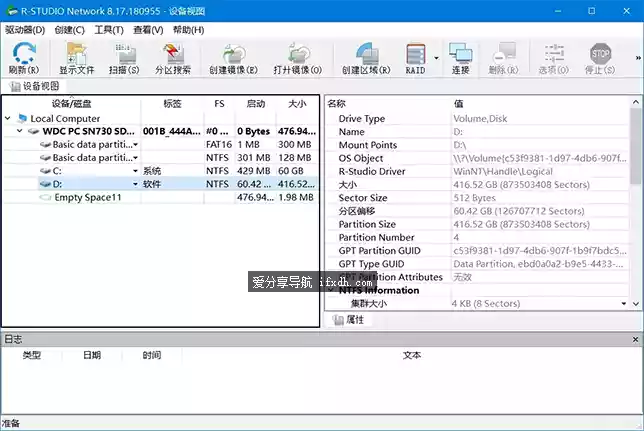Click the Start (启动) column header
The image size is (644, 431).
click(255, 104)
